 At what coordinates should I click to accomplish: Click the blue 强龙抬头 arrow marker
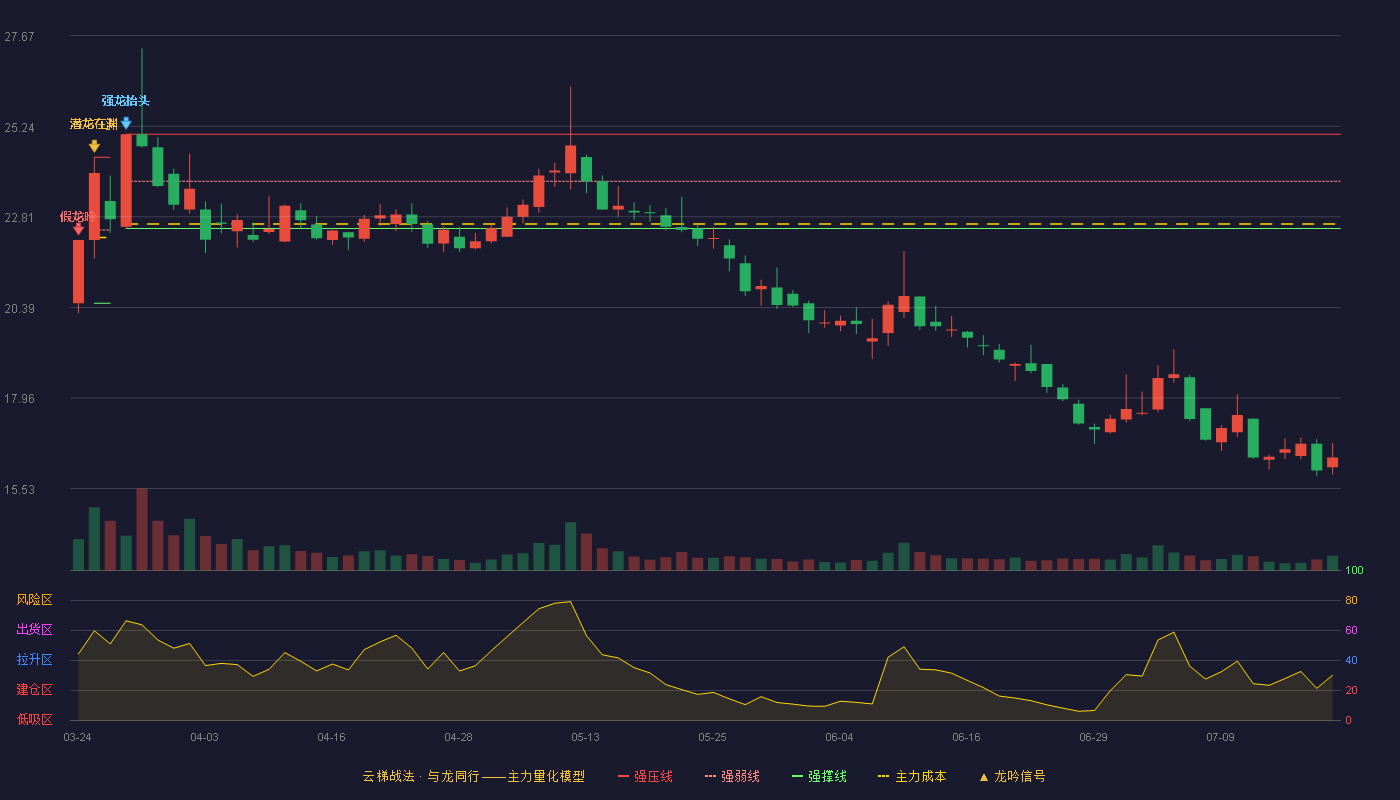(126, 123)
